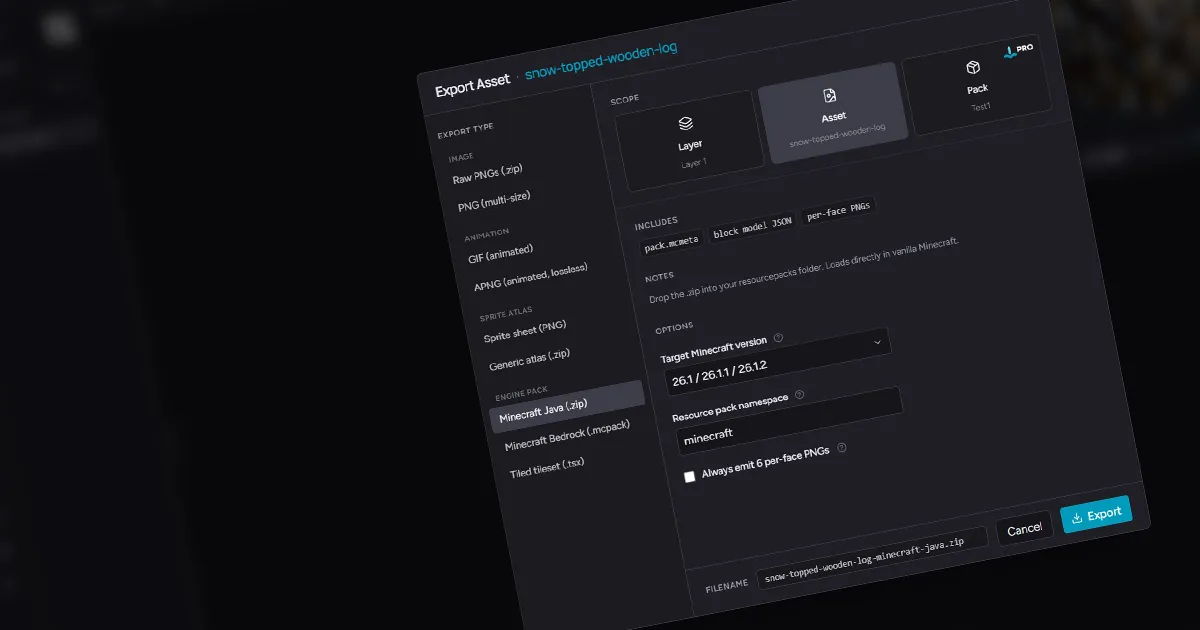Click the version dropdown chevron arrow
The width and height of the screenshot is (1200, 630).
point(878,342)
